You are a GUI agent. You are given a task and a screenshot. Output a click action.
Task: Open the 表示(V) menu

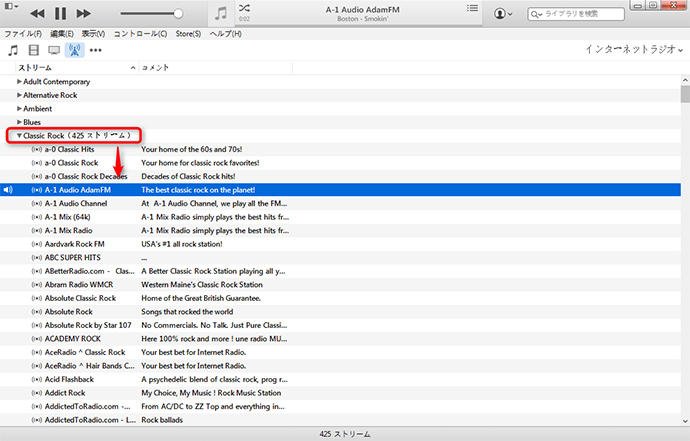(x=93, y=34)
